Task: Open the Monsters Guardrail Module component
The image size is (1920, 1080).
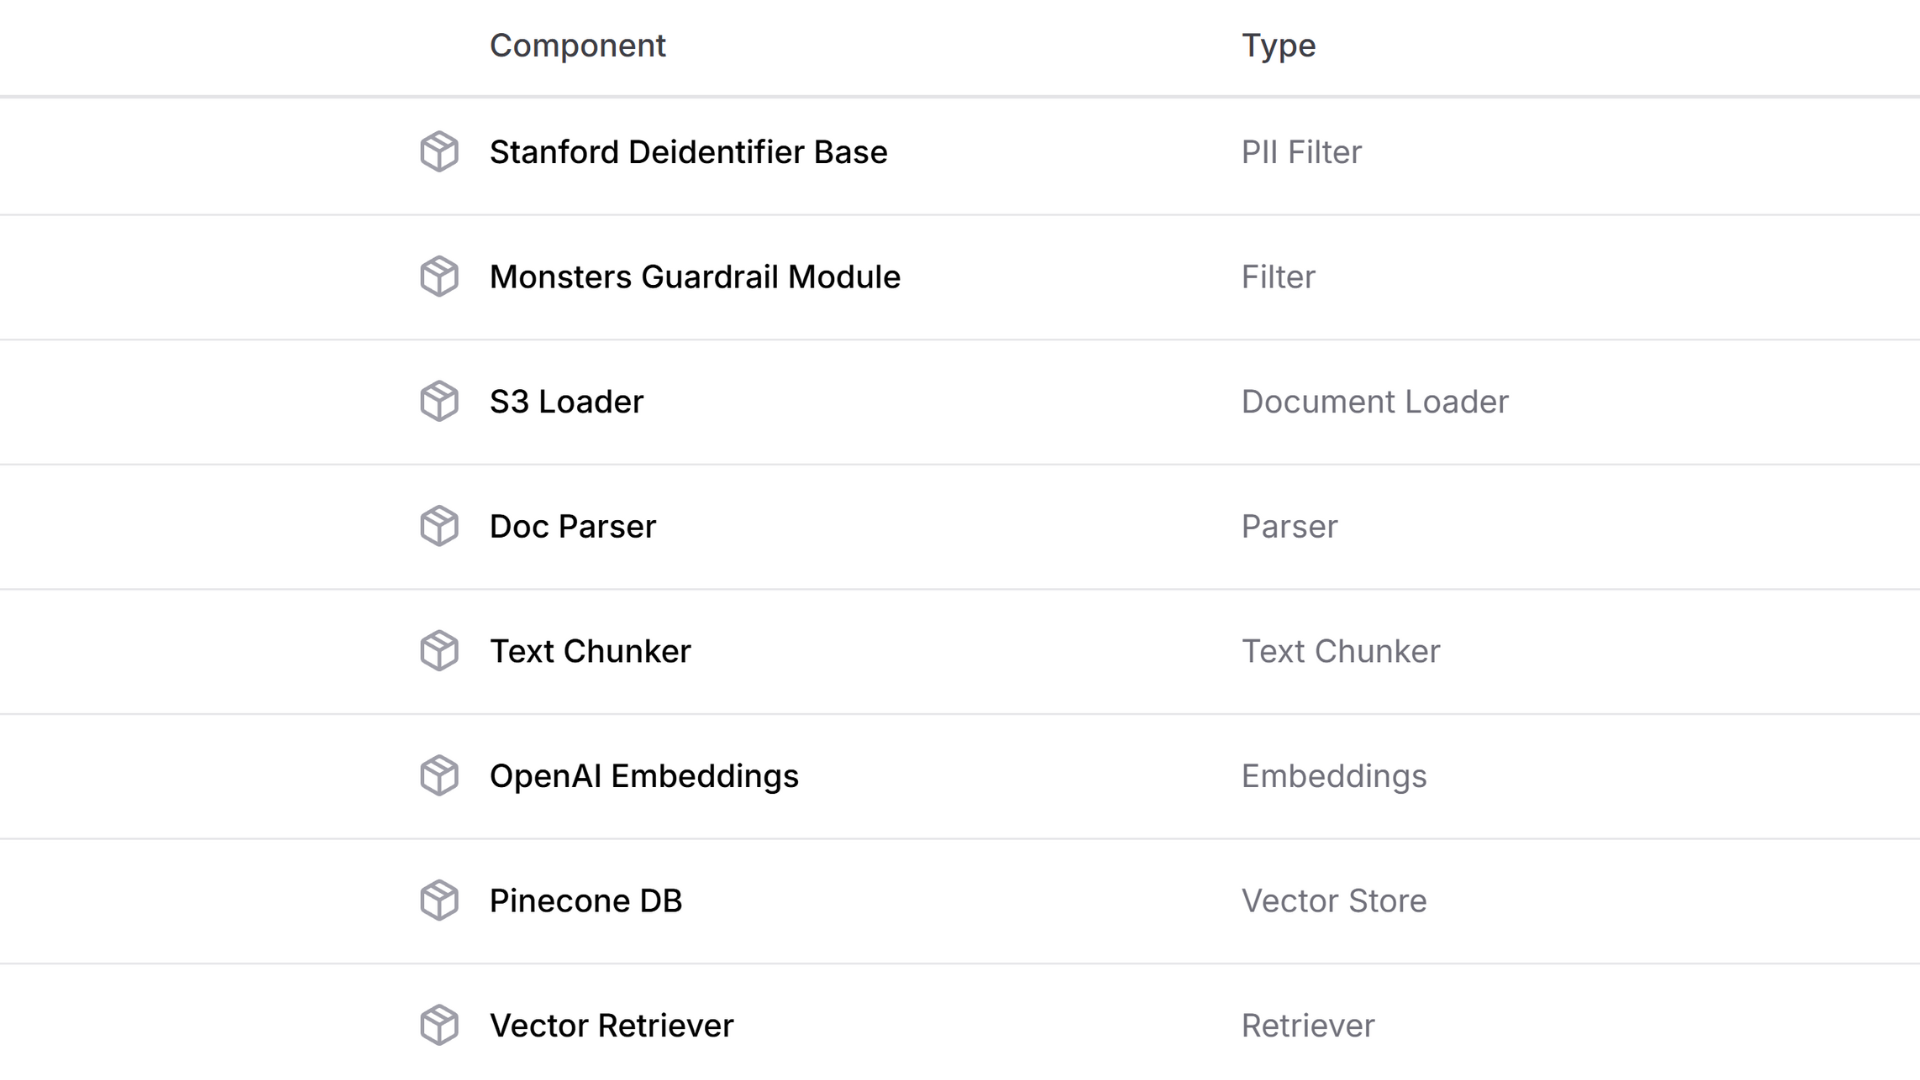Action: tap(694, 277)
